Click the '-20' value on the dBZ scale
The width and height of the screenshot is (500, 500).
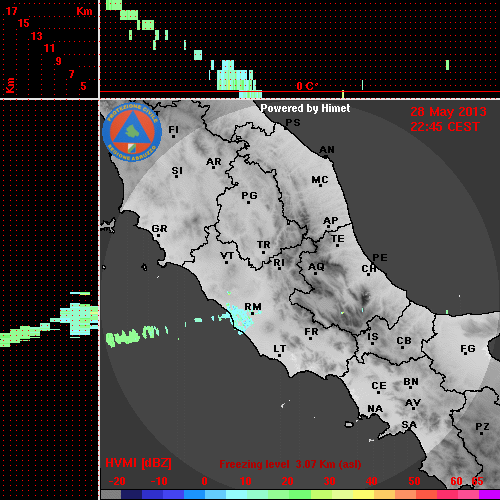click(x=117, y=481)
